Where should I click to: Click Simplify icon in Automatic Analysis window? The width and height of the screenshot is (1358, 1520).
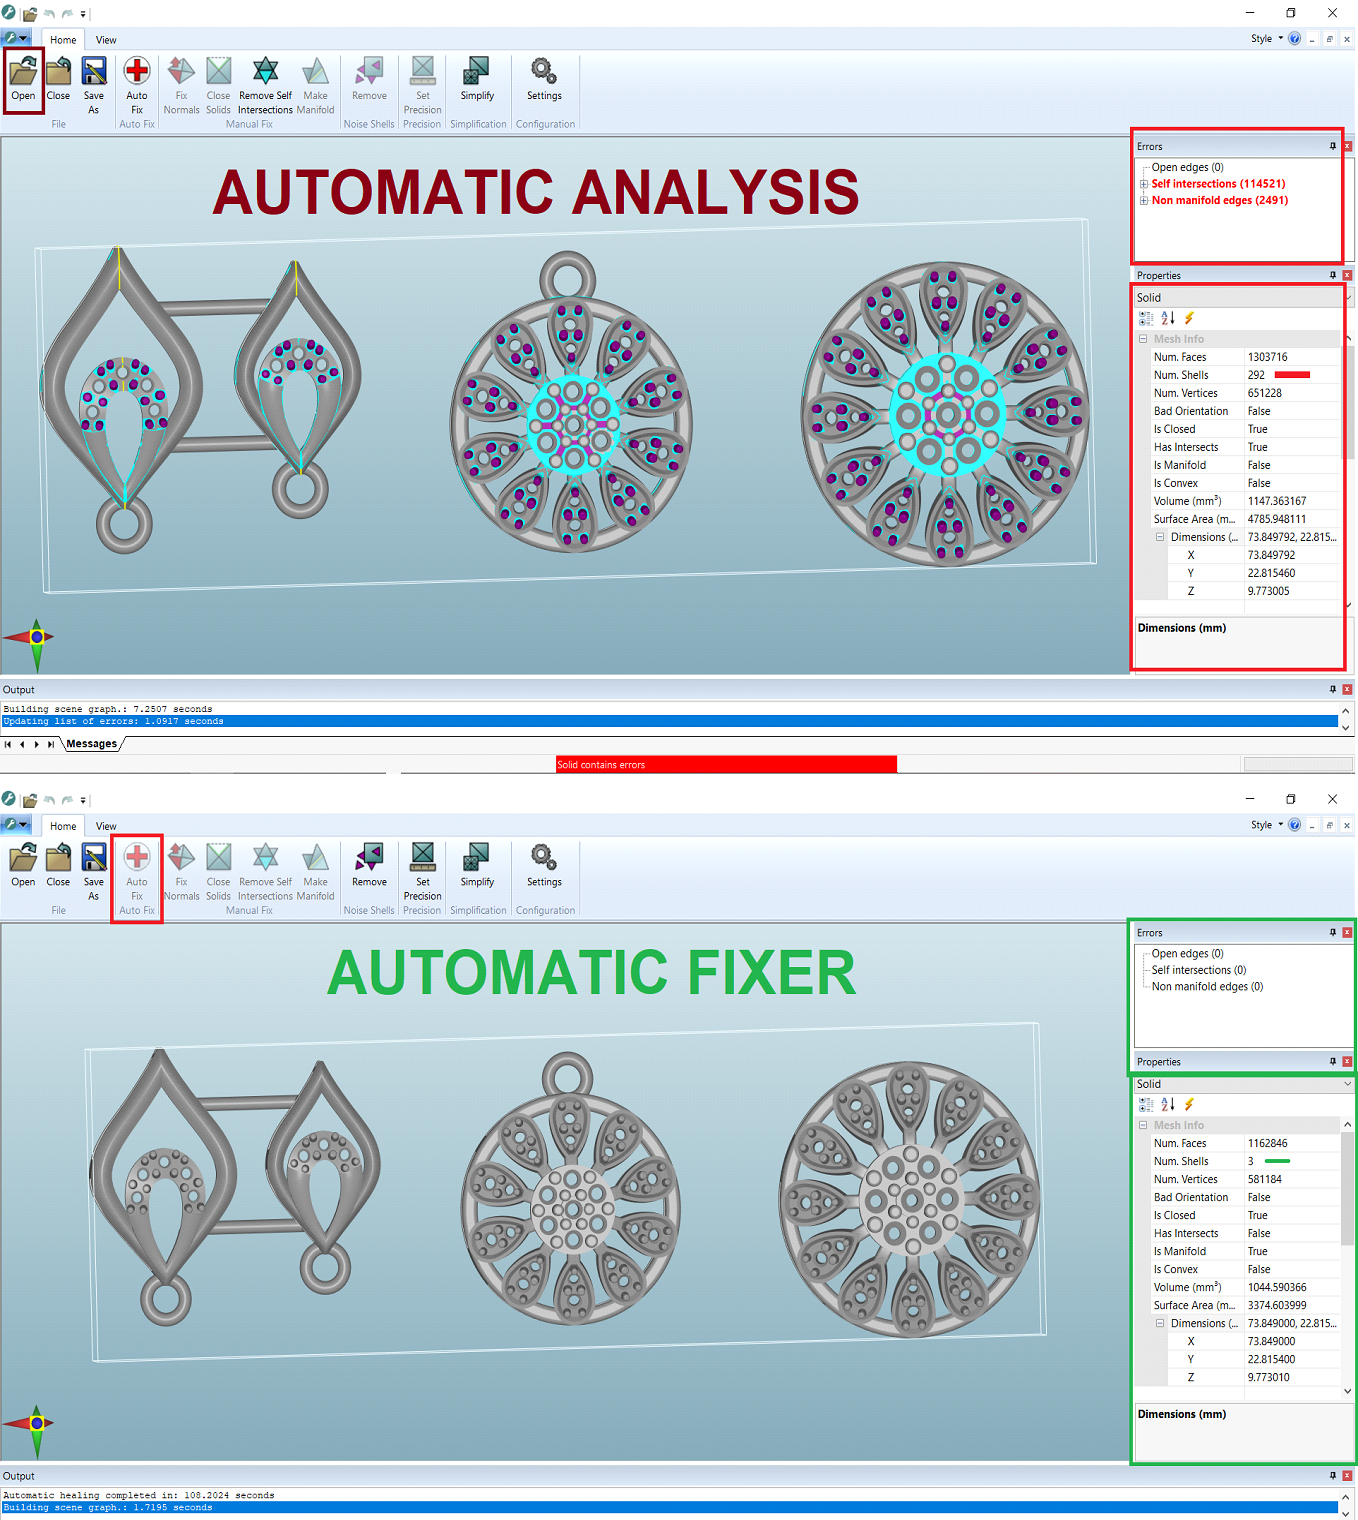click(x=477, y=80)
